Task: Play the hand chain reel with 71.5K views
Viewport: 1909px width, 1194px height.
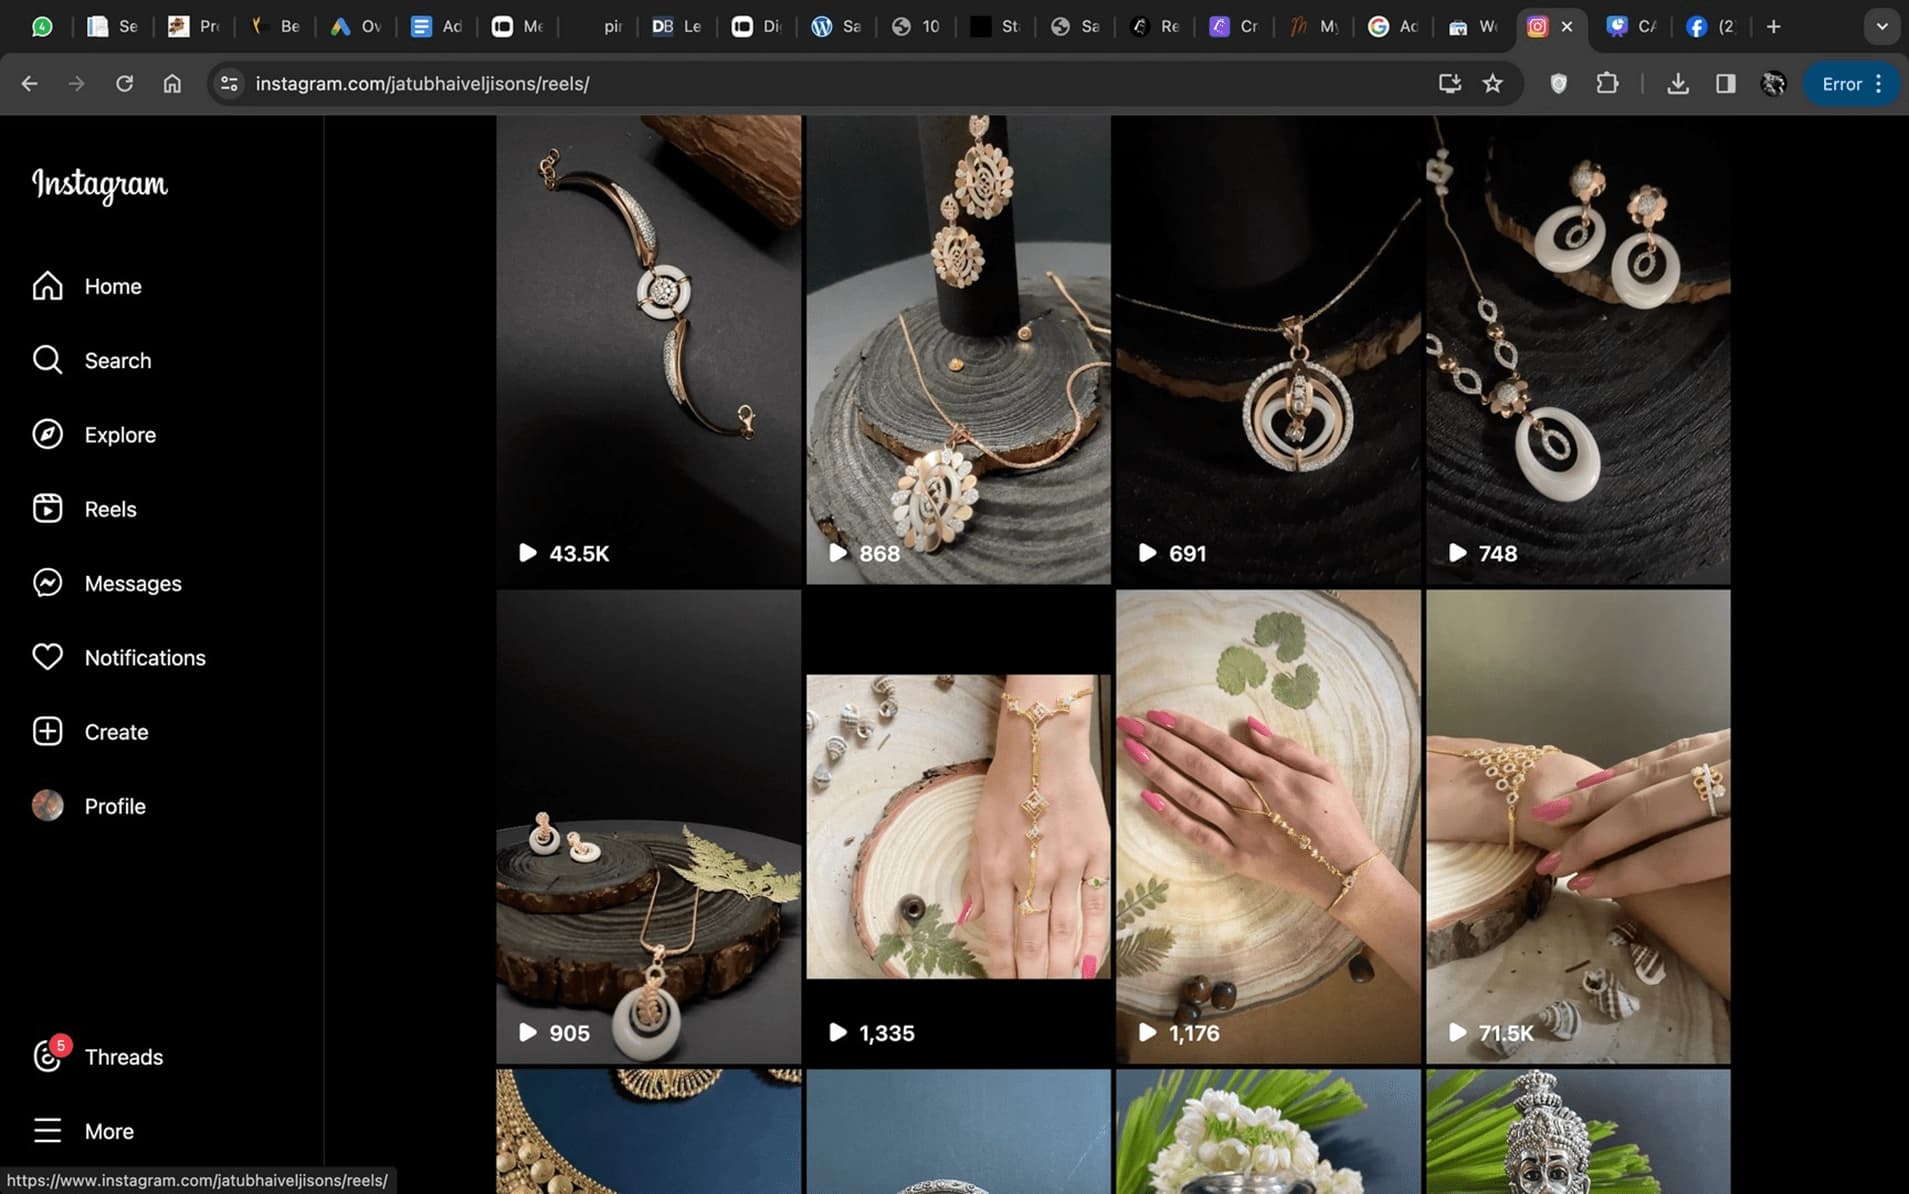Action: (x=1577, y=826)
